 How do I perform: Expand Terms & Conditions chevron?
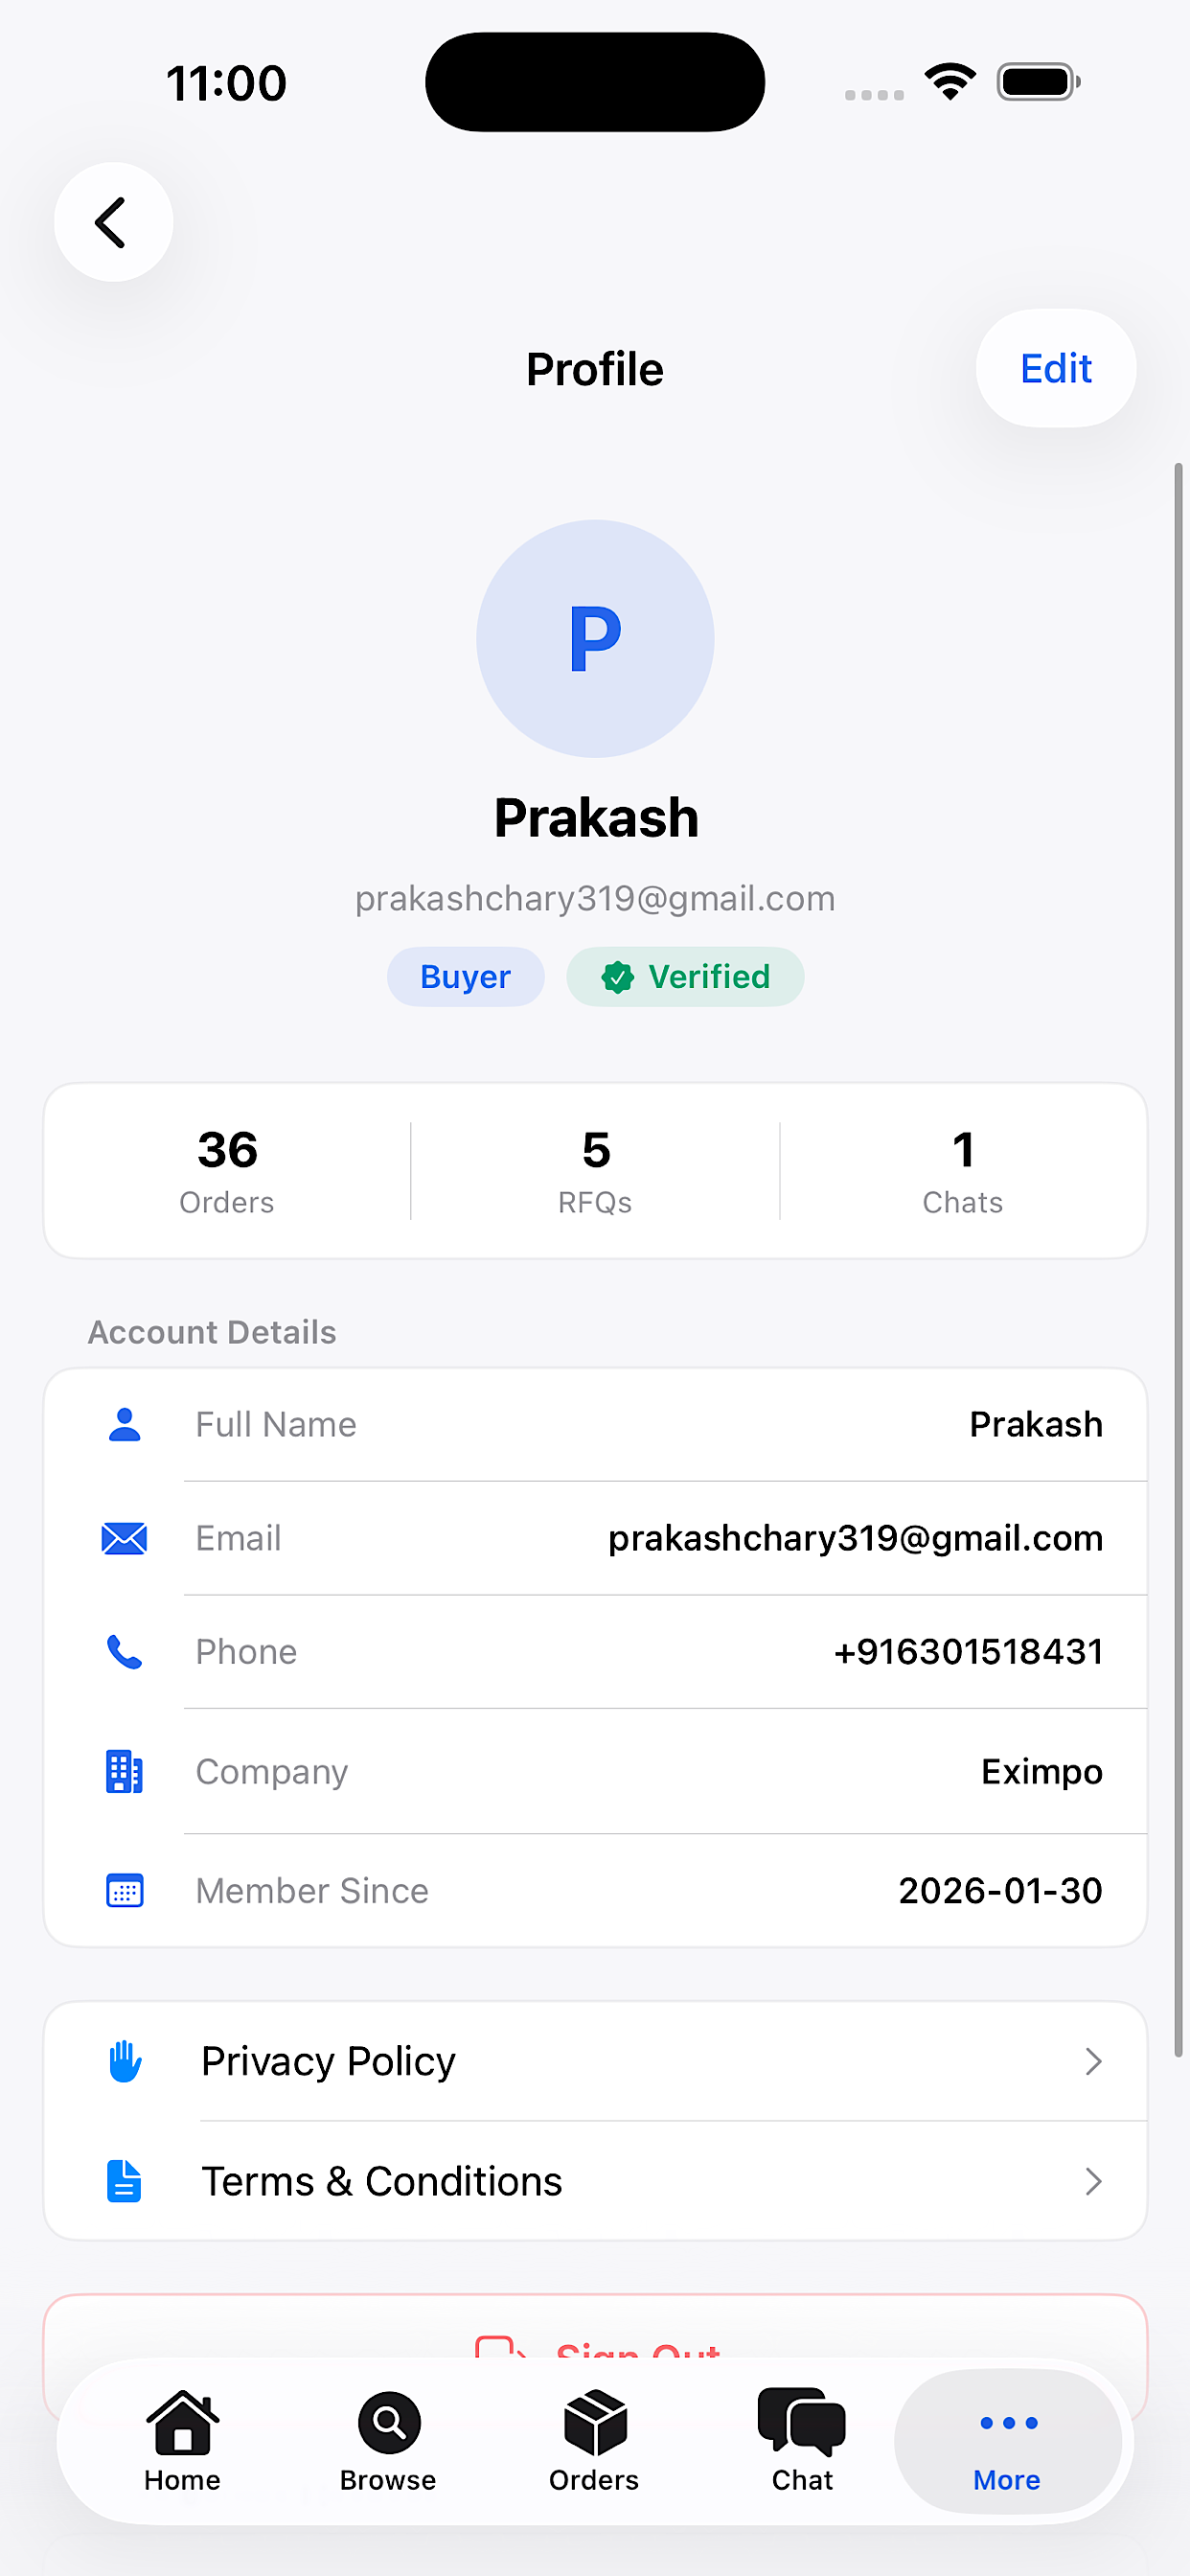coord(1093,2180)
